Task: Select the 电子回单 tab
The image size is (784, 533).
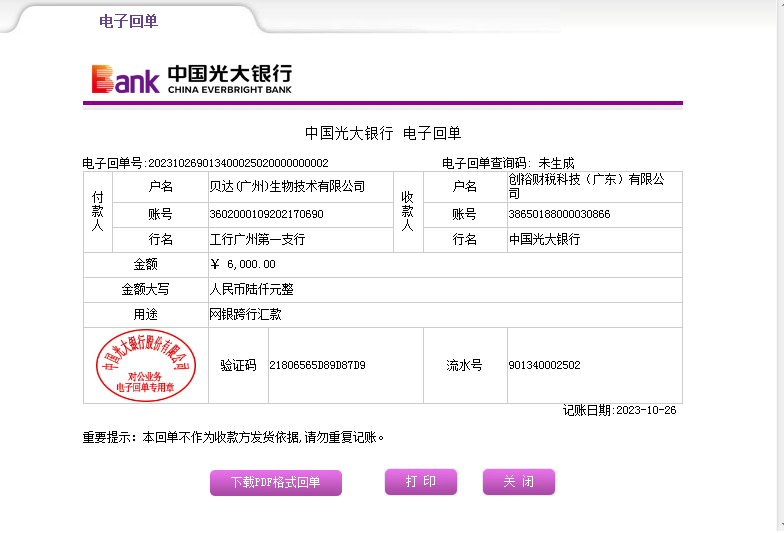Action: pos(128,21)
